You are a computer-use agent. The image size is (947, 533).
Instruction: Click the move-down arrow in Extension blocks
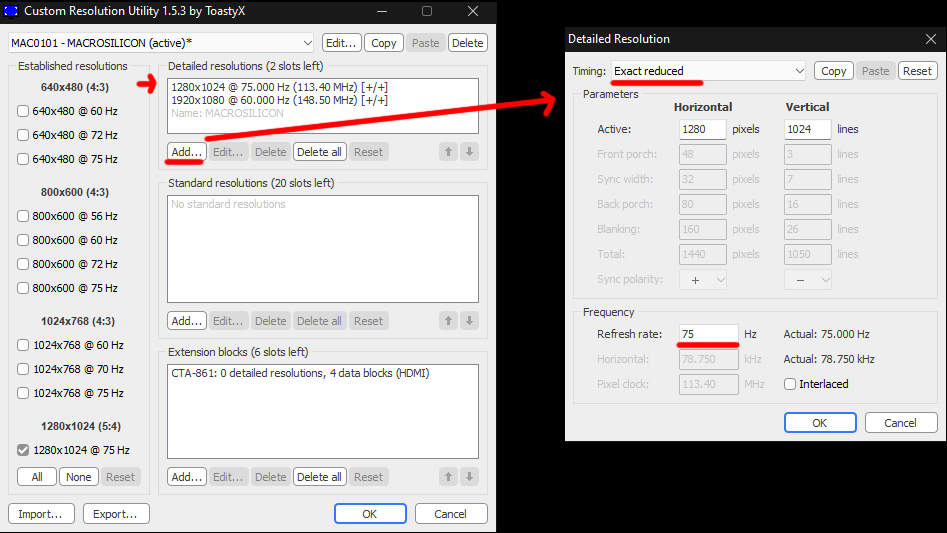point(470,477)
